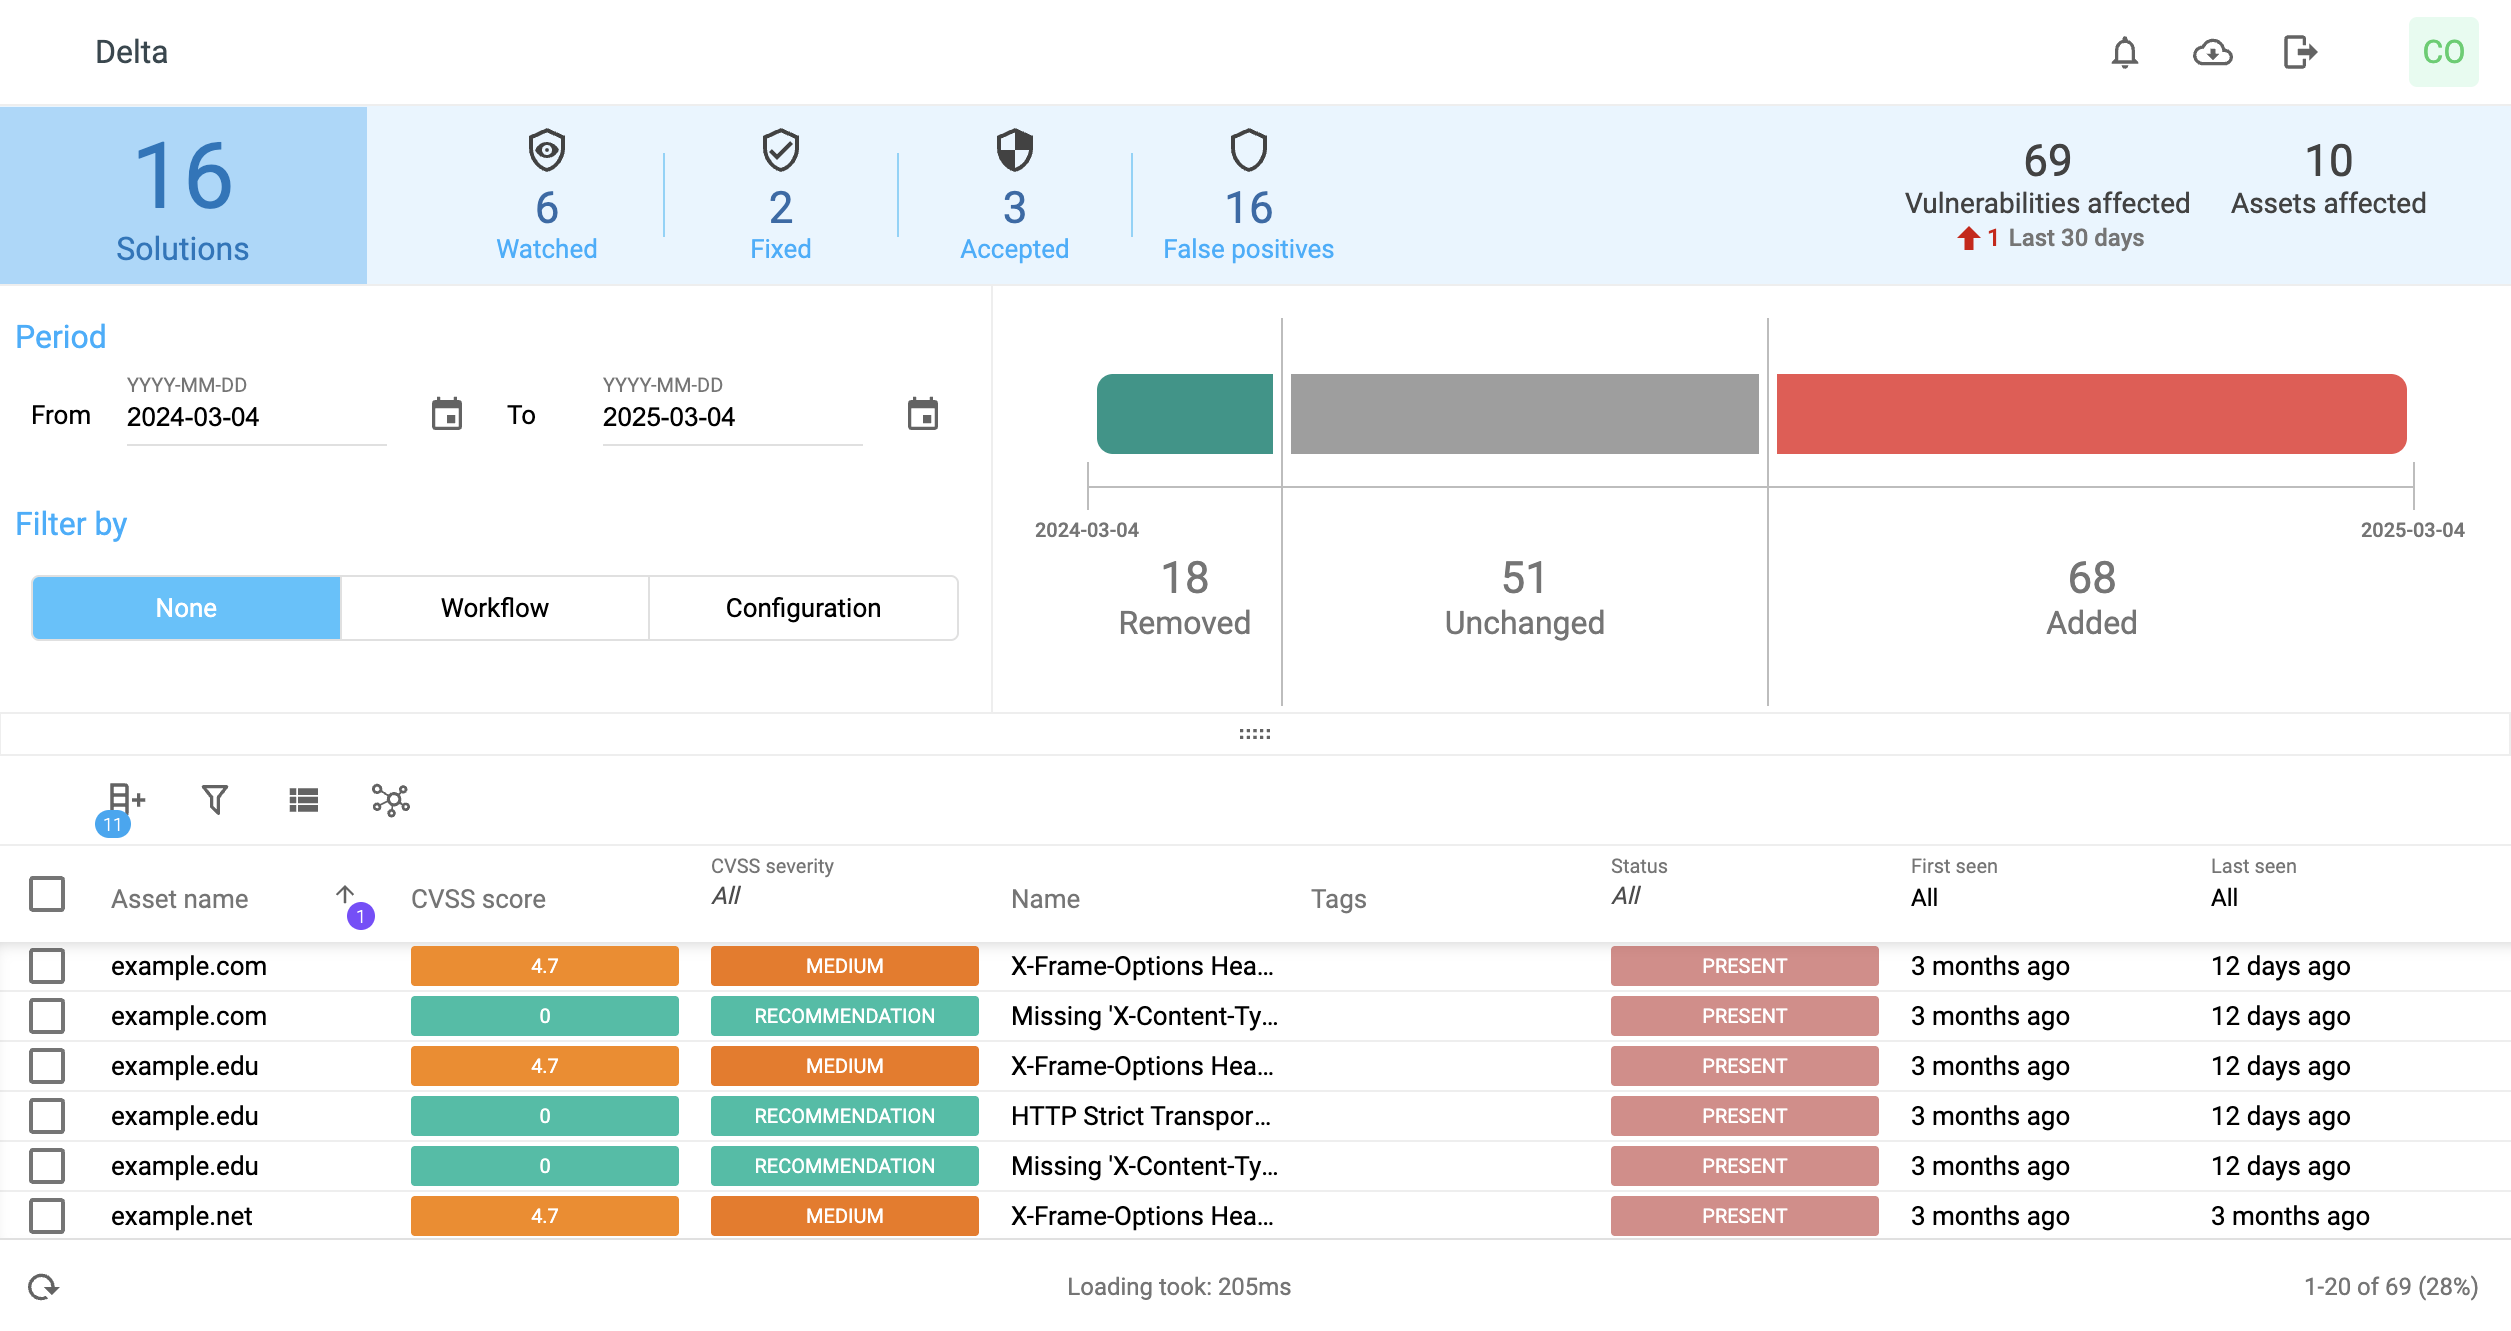Click the add columns icon

[x=126, y=799]
